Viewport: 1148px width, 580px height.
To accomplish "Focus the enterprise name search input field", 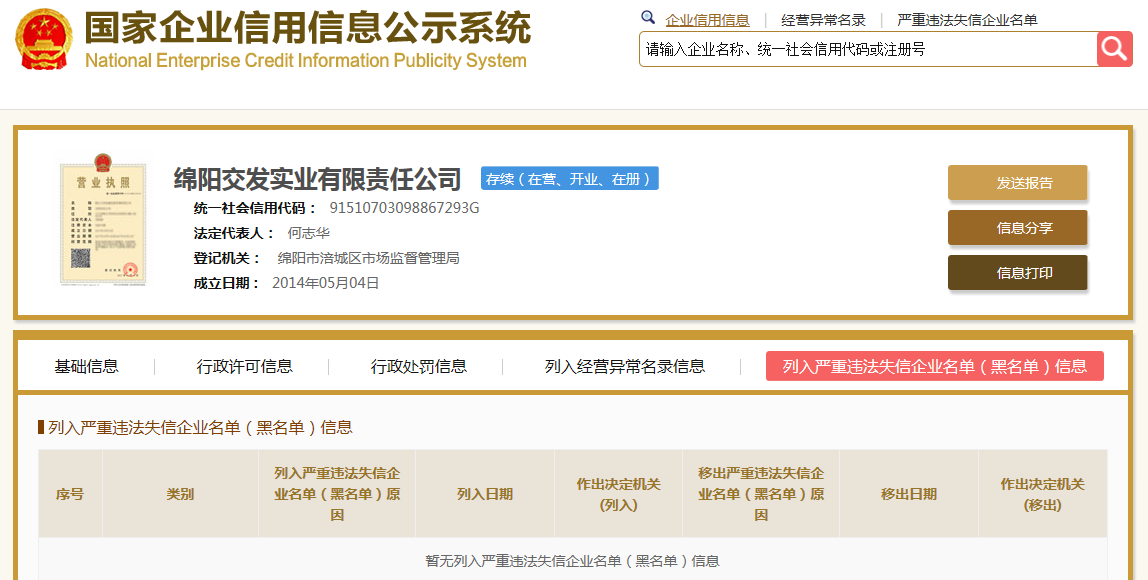I will coord(868,49).
